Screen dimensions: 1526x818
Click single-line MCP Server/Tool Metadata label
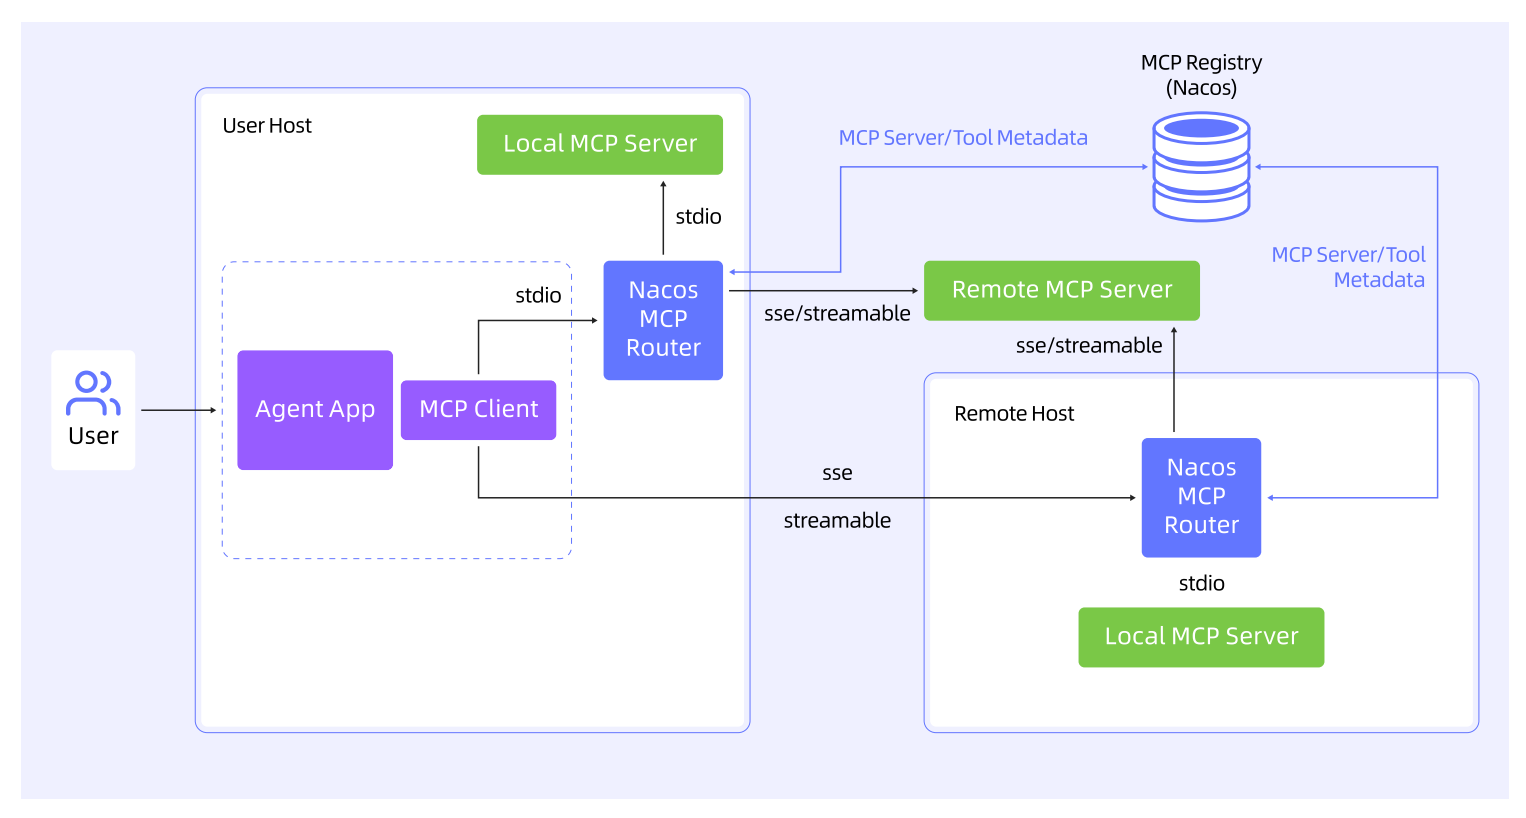pos(963,138)
